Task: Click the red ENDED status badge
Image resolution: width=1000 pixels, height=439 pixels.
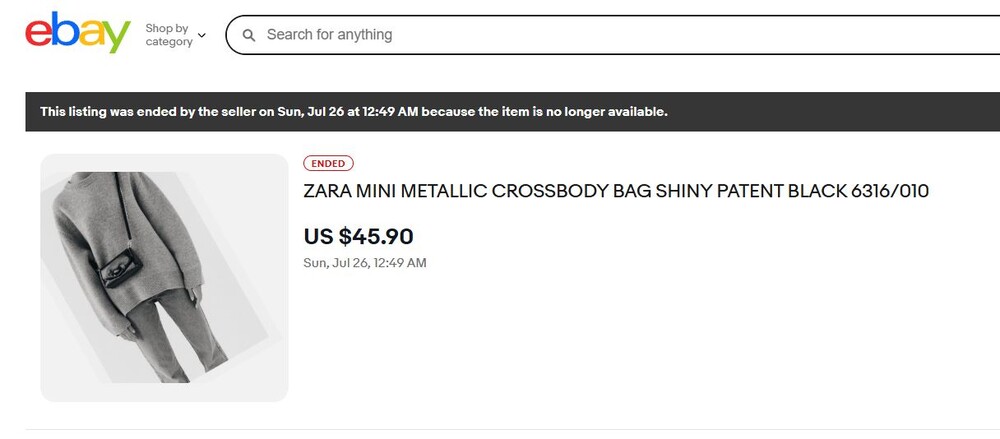Action: 328,163
